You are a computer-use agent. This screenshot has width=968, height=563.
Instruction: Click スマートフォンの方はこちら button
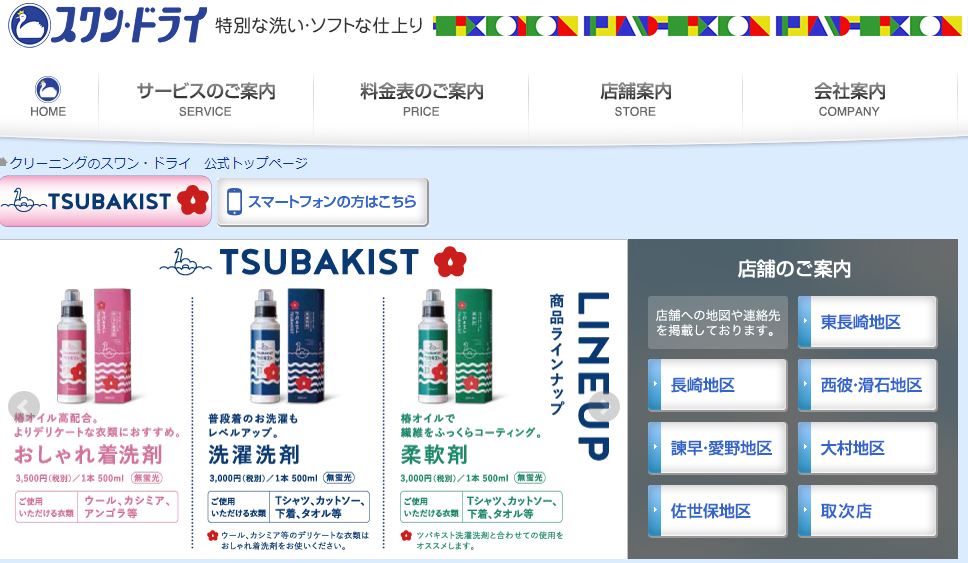coord(323,202)
